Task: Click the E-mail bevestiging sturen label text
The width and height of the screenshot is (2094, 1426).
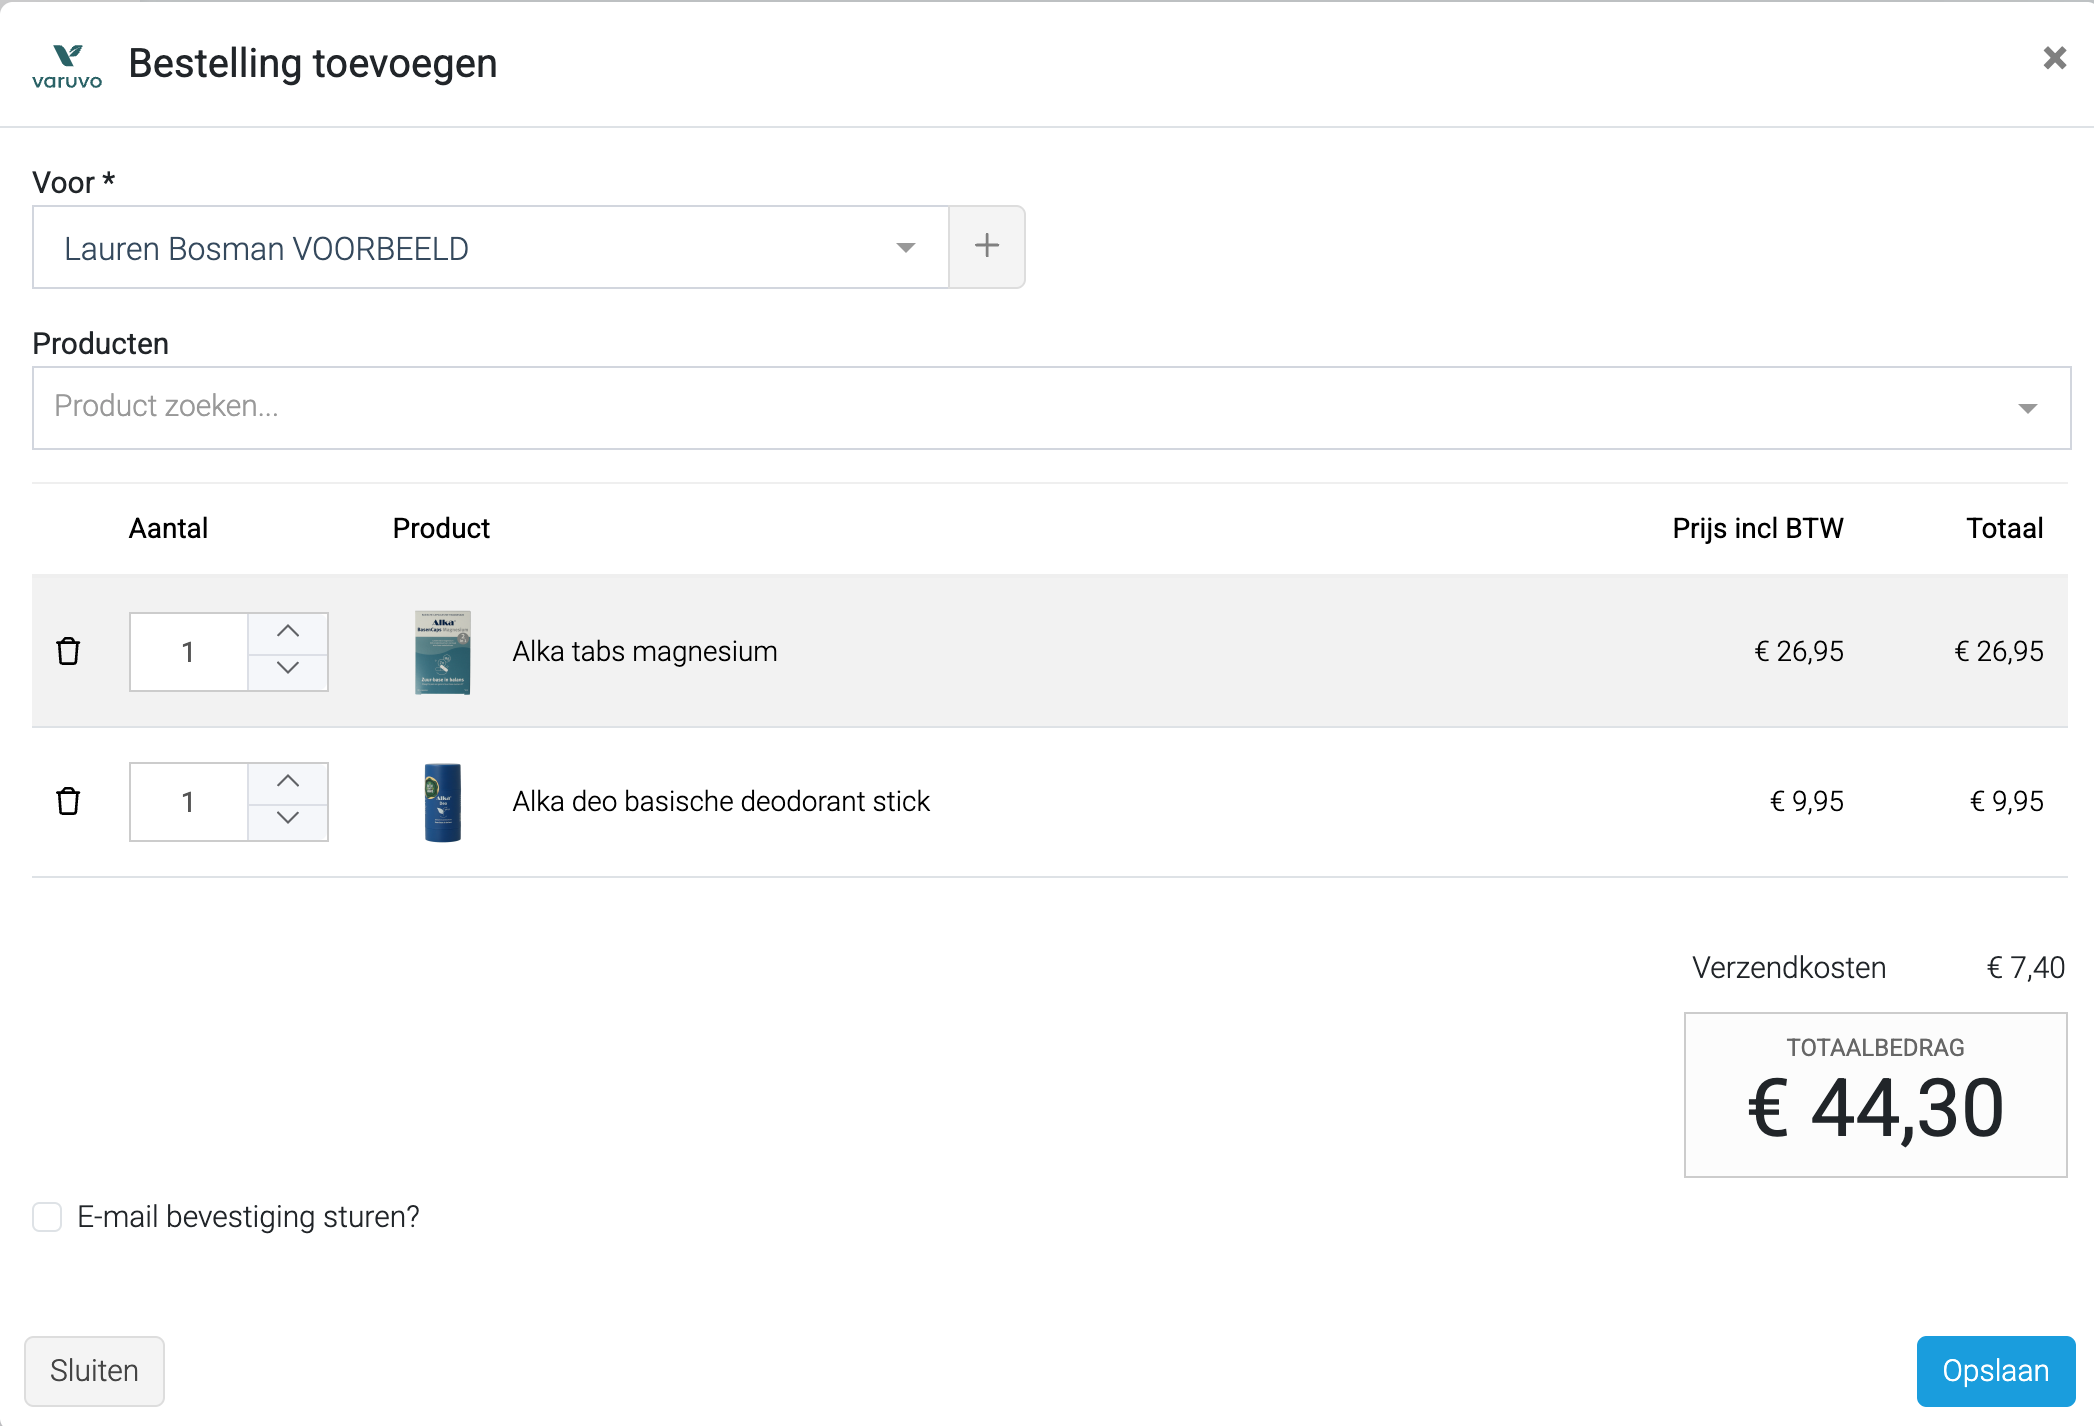Action: (248, 1217)
